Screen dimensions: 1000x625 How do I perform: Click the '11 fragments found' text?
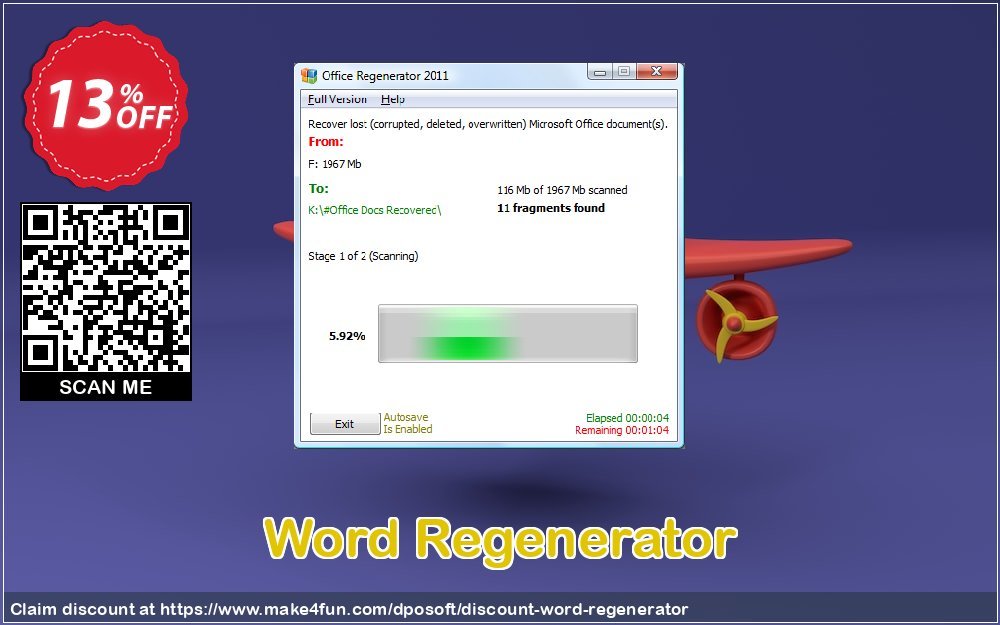click(x=550, y=208)
